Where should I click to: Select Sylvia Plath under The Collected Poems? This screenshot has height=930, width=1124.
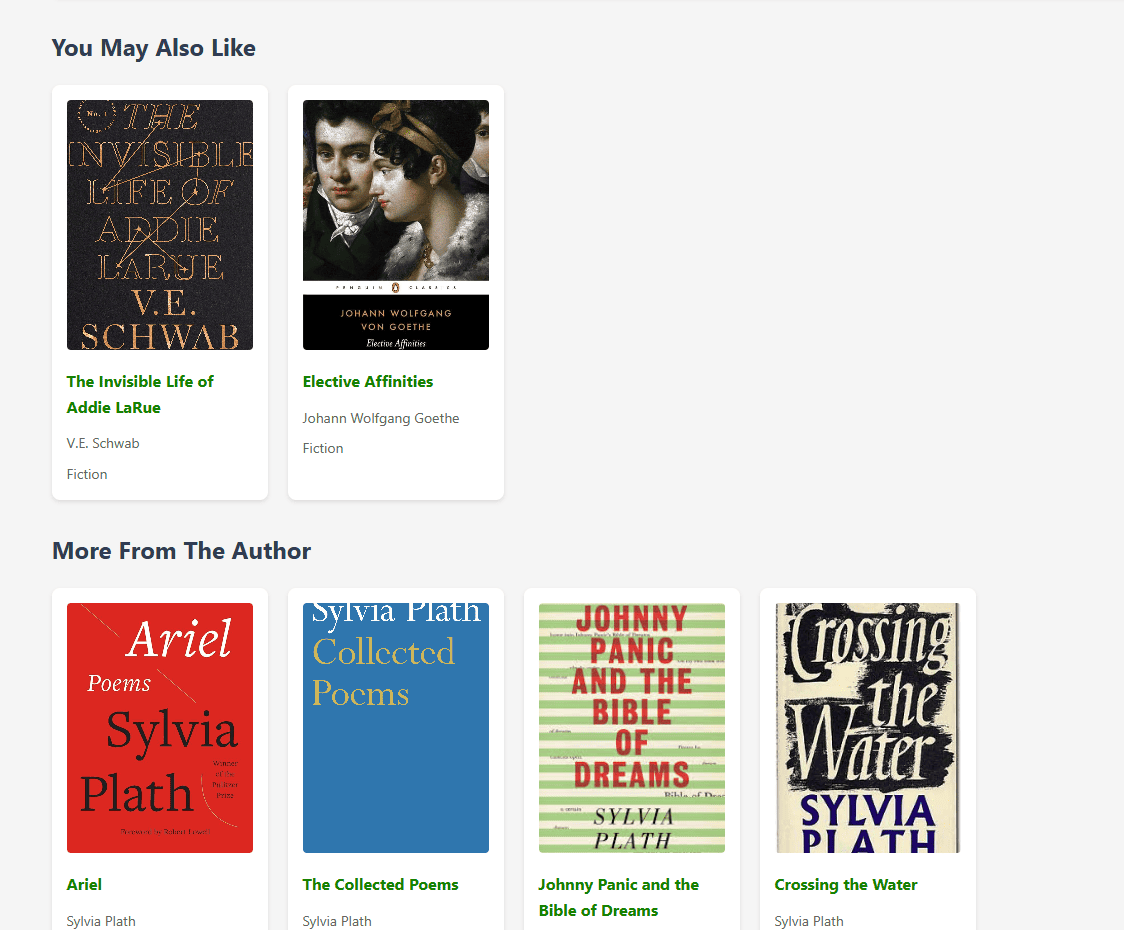point(337,921)
